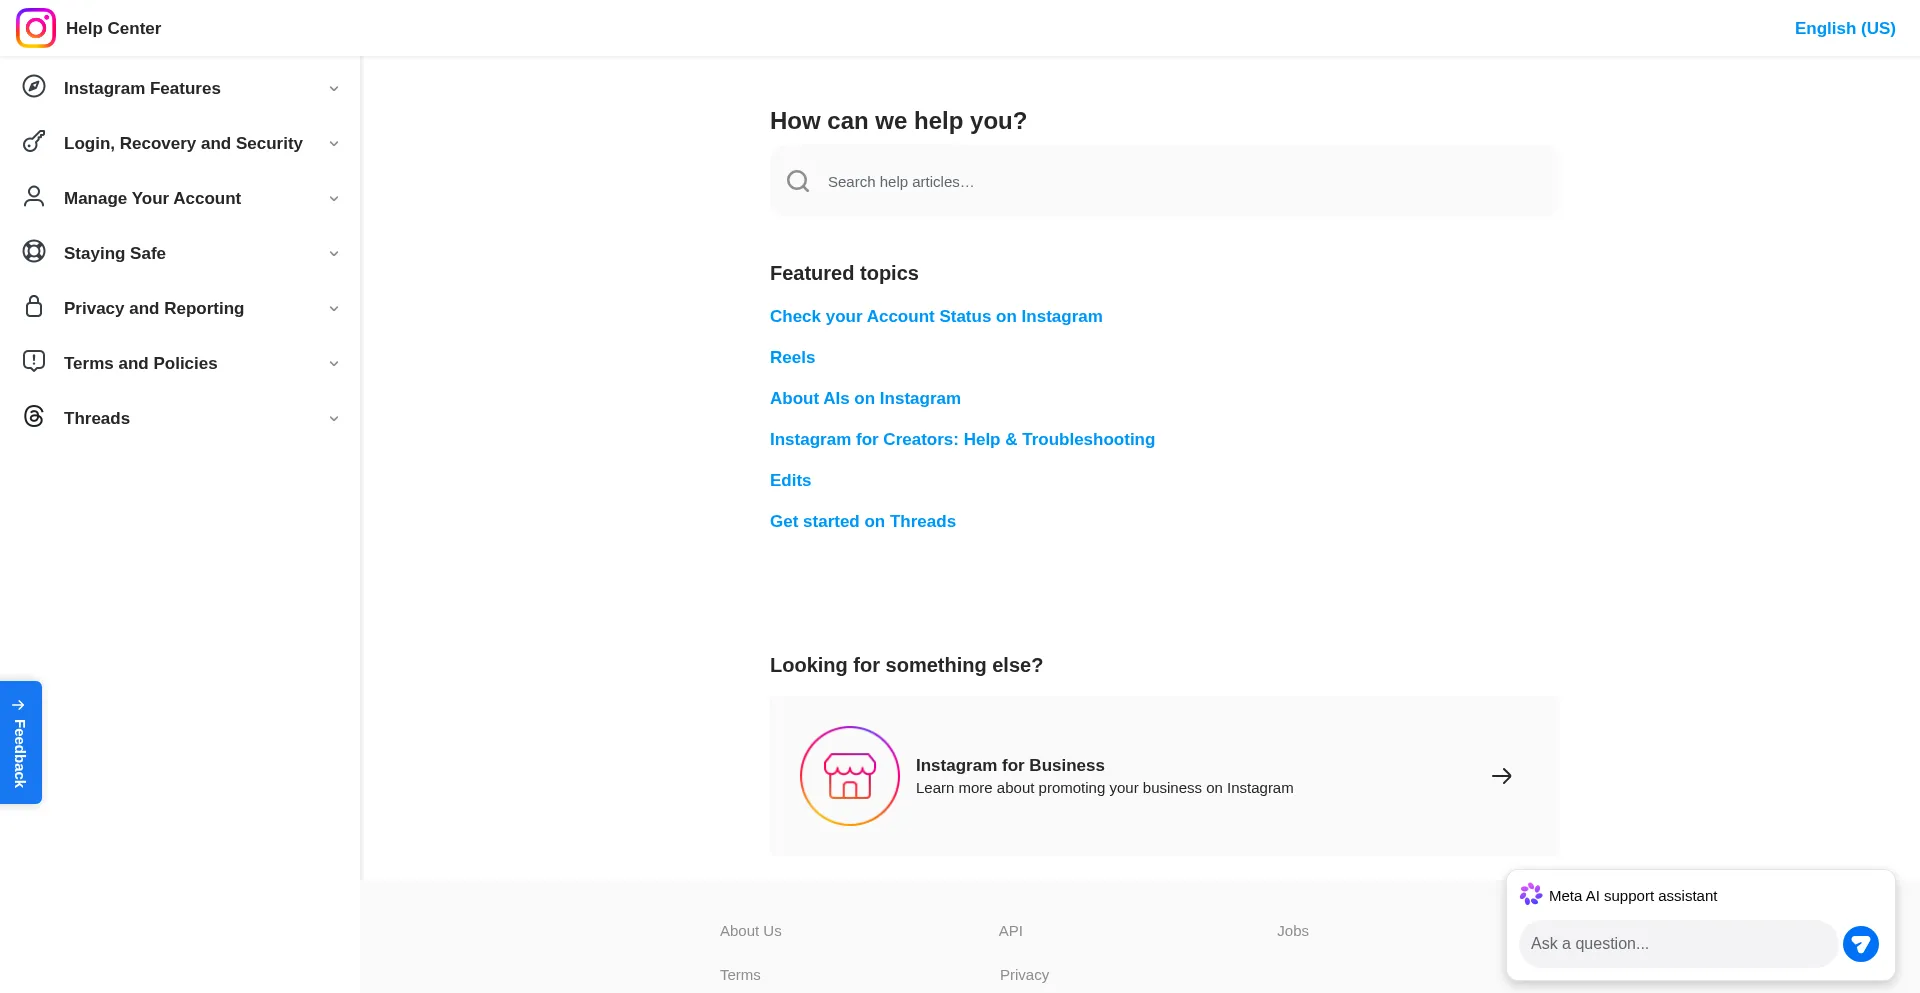Image resolution: width=1920 pixels, height=993 pixels.
Task: Open the API footer link
Action: pyautogui.click(x=1011, y=931)
